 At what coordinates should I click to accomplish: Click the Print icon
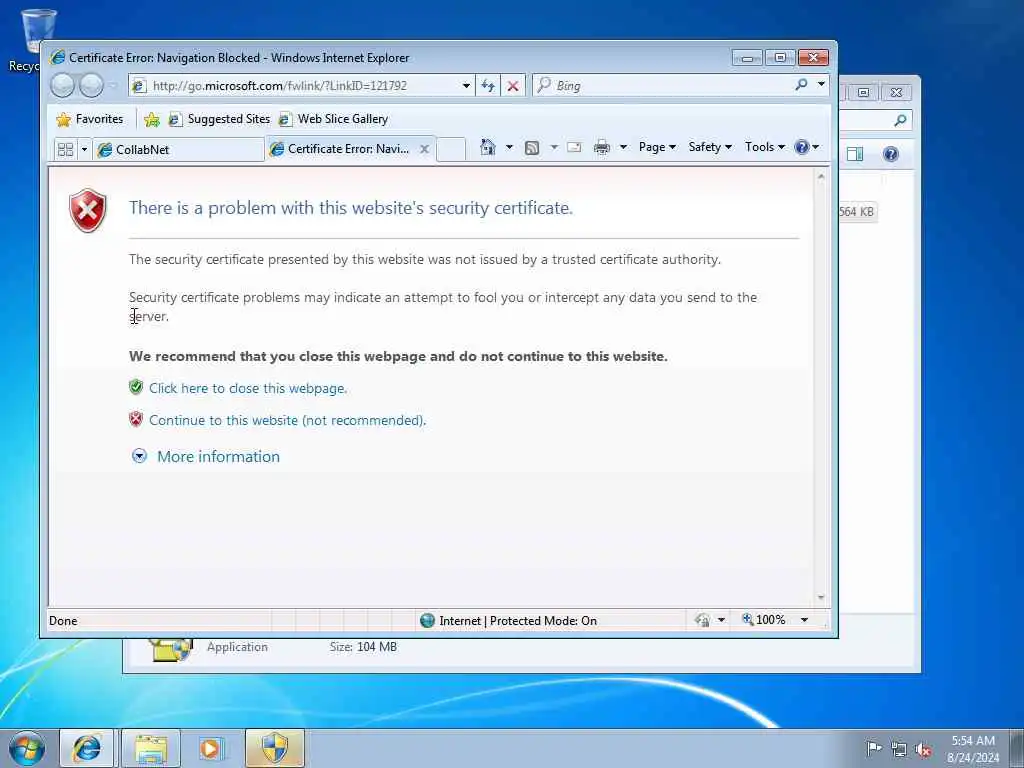[601, 148]
